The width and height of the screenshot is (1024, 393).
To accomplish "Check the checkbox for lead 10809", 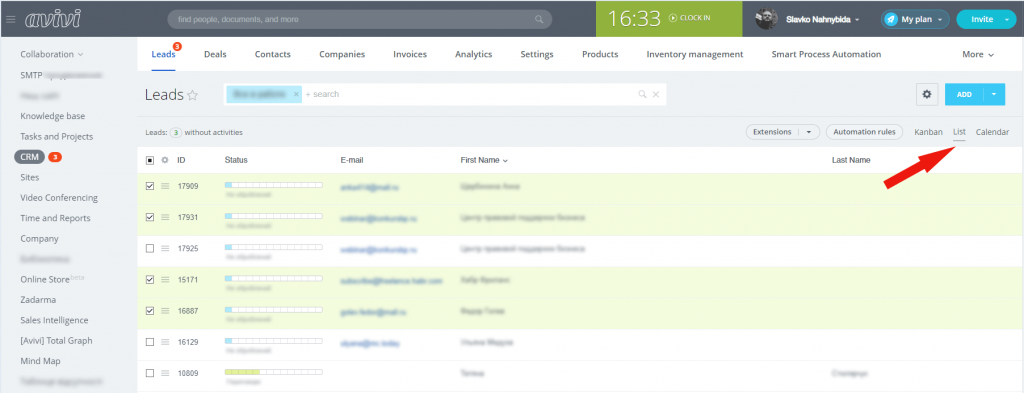I will click(150, 373).
